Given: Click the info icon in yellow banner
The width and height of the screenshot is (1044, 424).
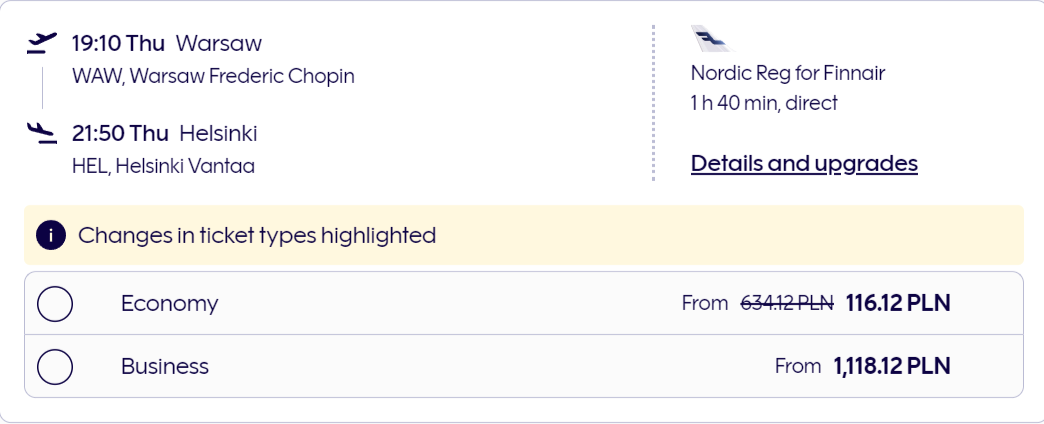Looking at the screenshot, I should pyautogui.click(x=51, y=236).
